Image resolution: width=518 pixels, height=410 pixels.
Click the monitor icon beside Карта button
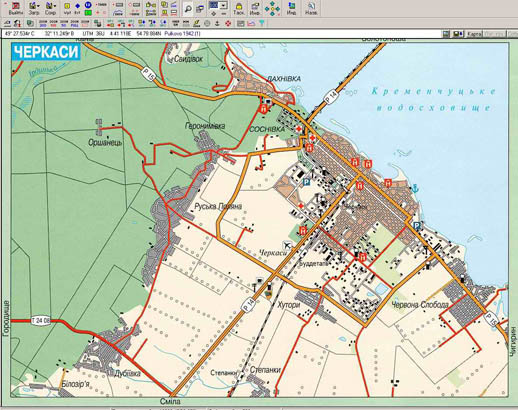pyautogui.click(x=457, y=34)
